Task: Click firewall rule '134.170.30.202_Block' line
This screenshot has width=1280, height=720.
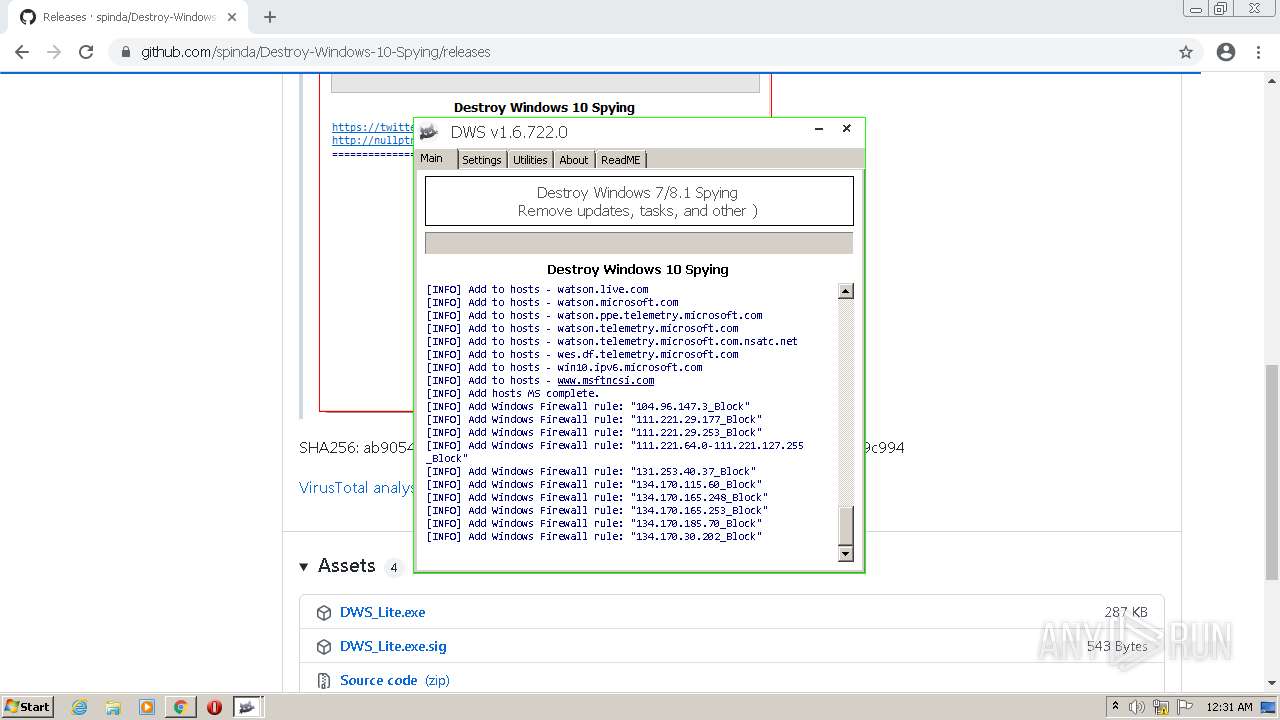Action: 594,536
